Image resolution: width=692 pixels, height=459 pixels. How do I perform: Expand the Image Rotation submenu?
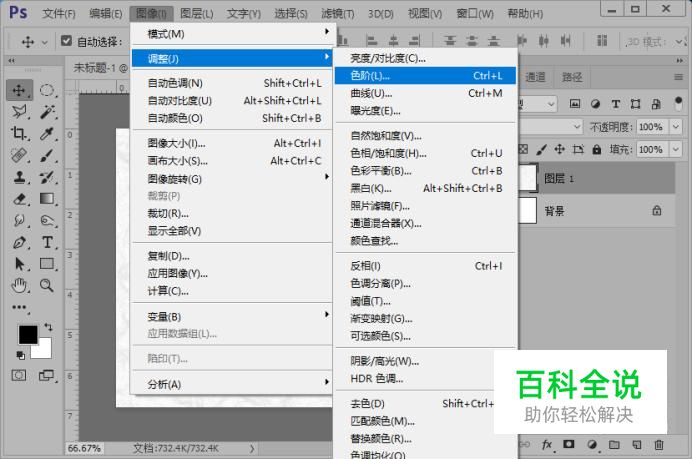232,179
